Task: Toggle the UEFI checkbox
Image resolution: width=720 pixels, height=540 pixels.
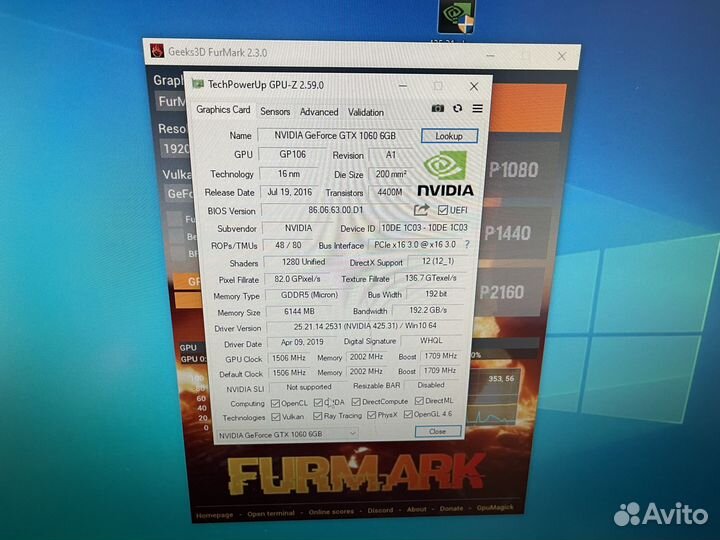Action: (443, 209)
